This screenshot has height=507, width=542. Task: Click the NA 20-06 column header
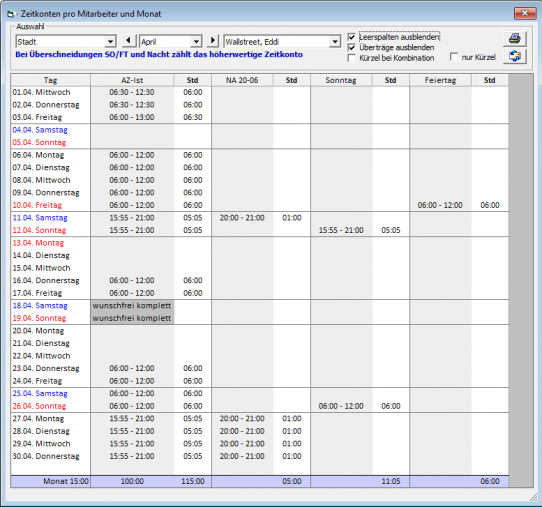242,80
